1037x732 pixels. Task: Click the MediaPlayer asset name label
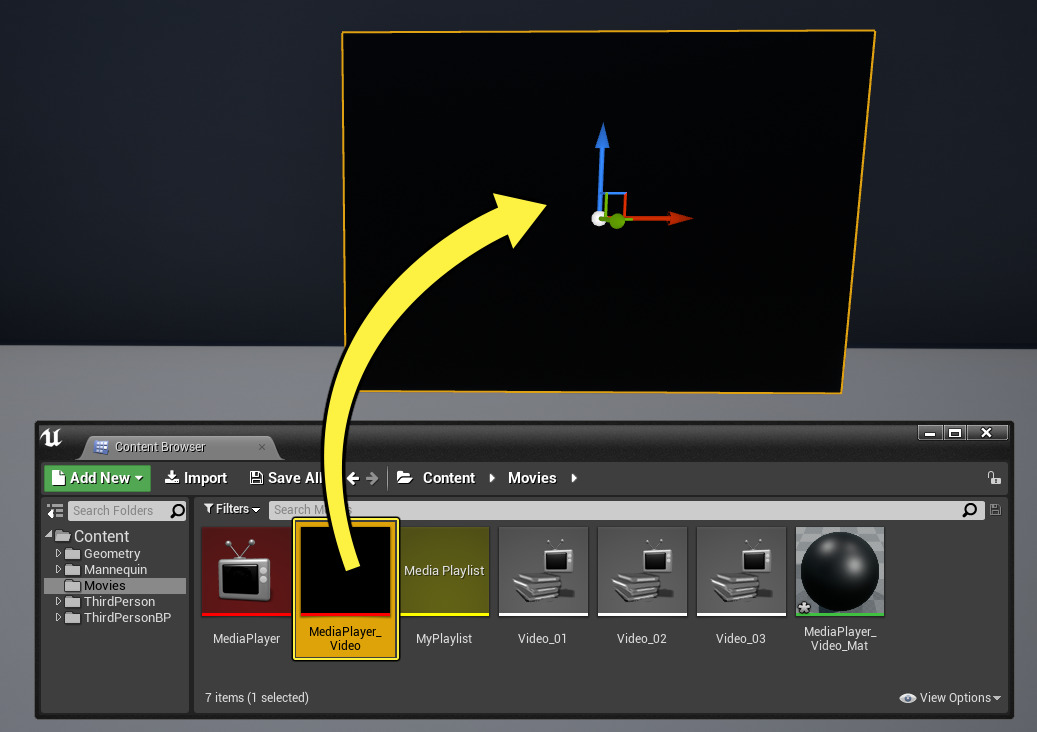(246, 639)
